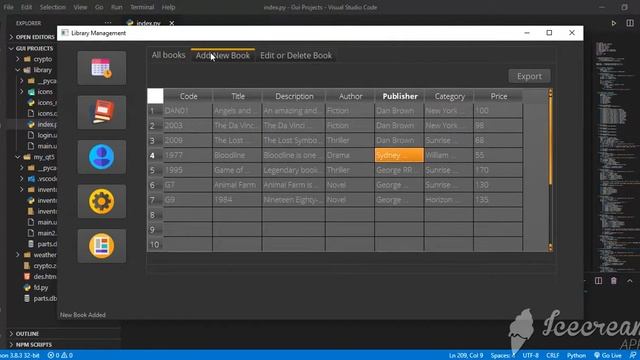Image resolution: width=640 pixels, height=360 pixels.
Task: Open the Terminal menu in VS Code
Action: [x=142, y=7]
